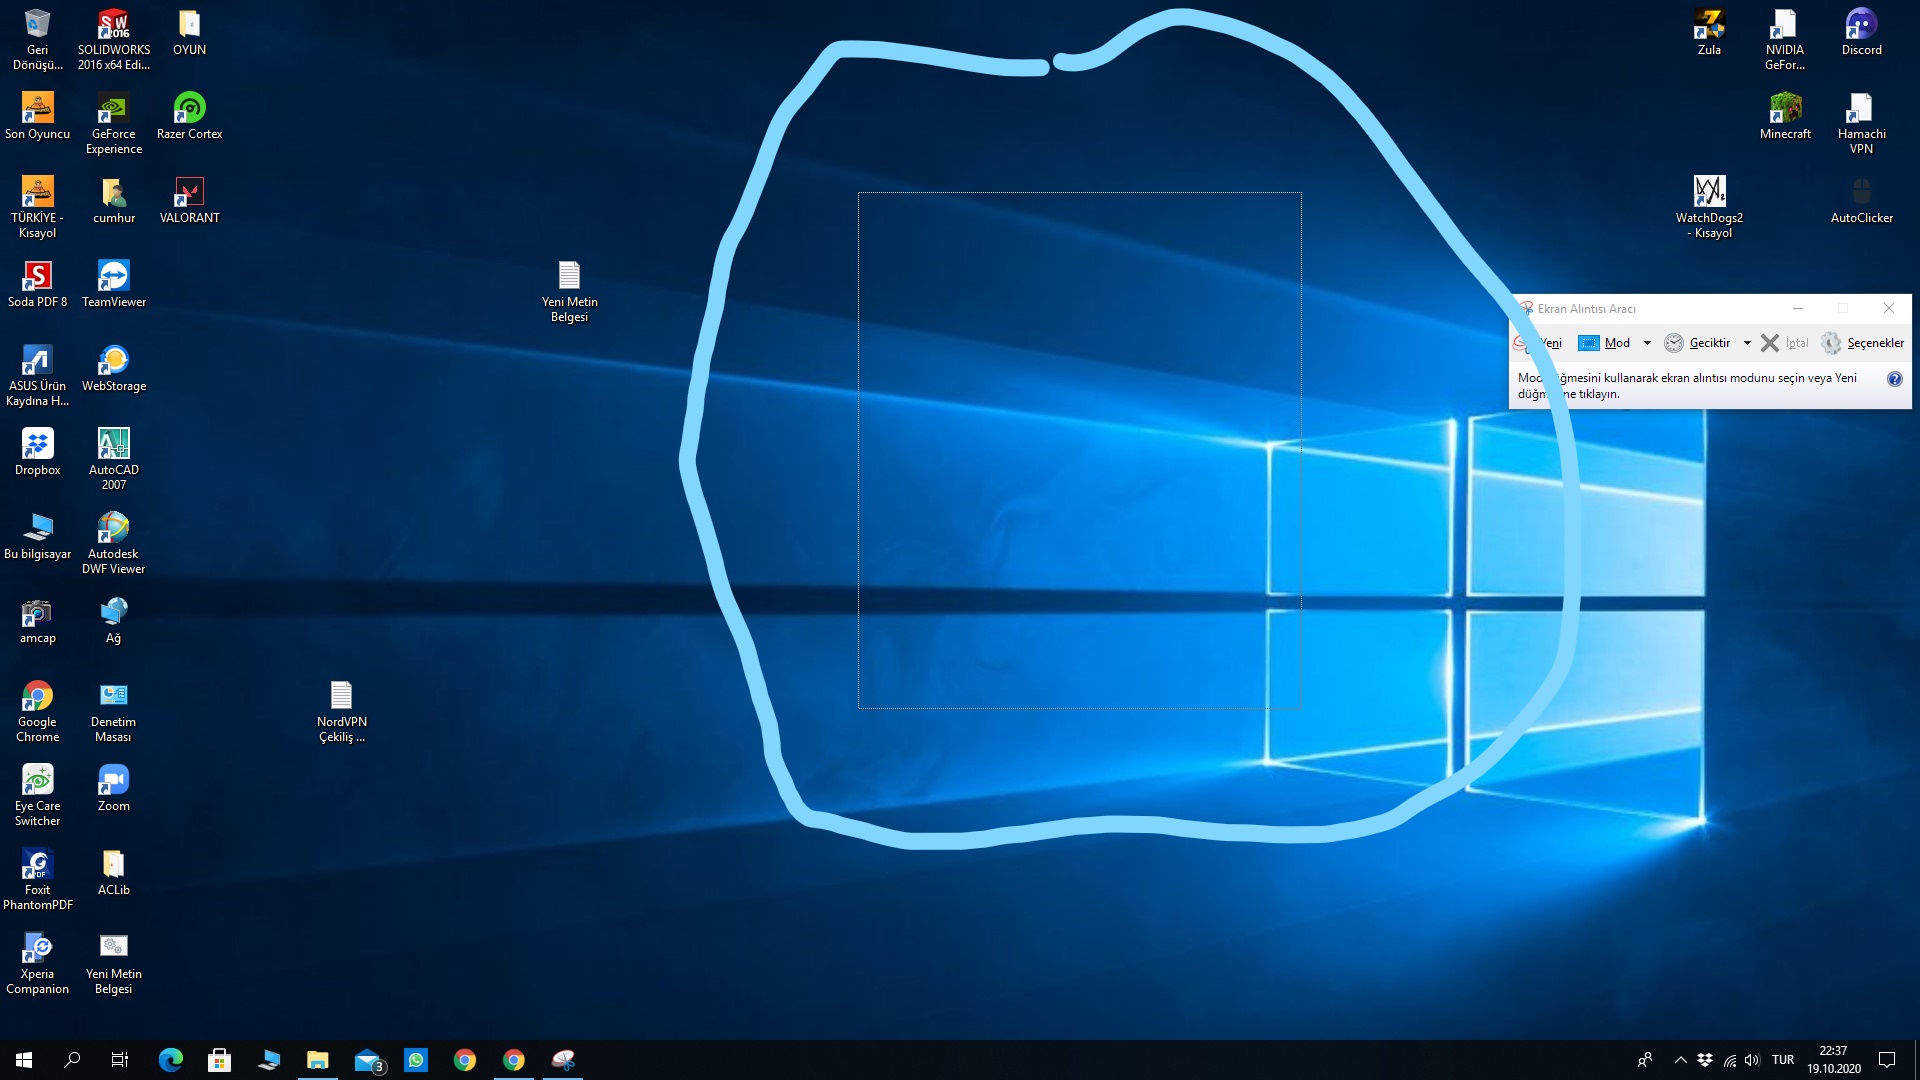Viewport: 1920px width, 1080px height.
Task: Open Denetim Masası (Control Panel)
Action: (x=113, y=711)
